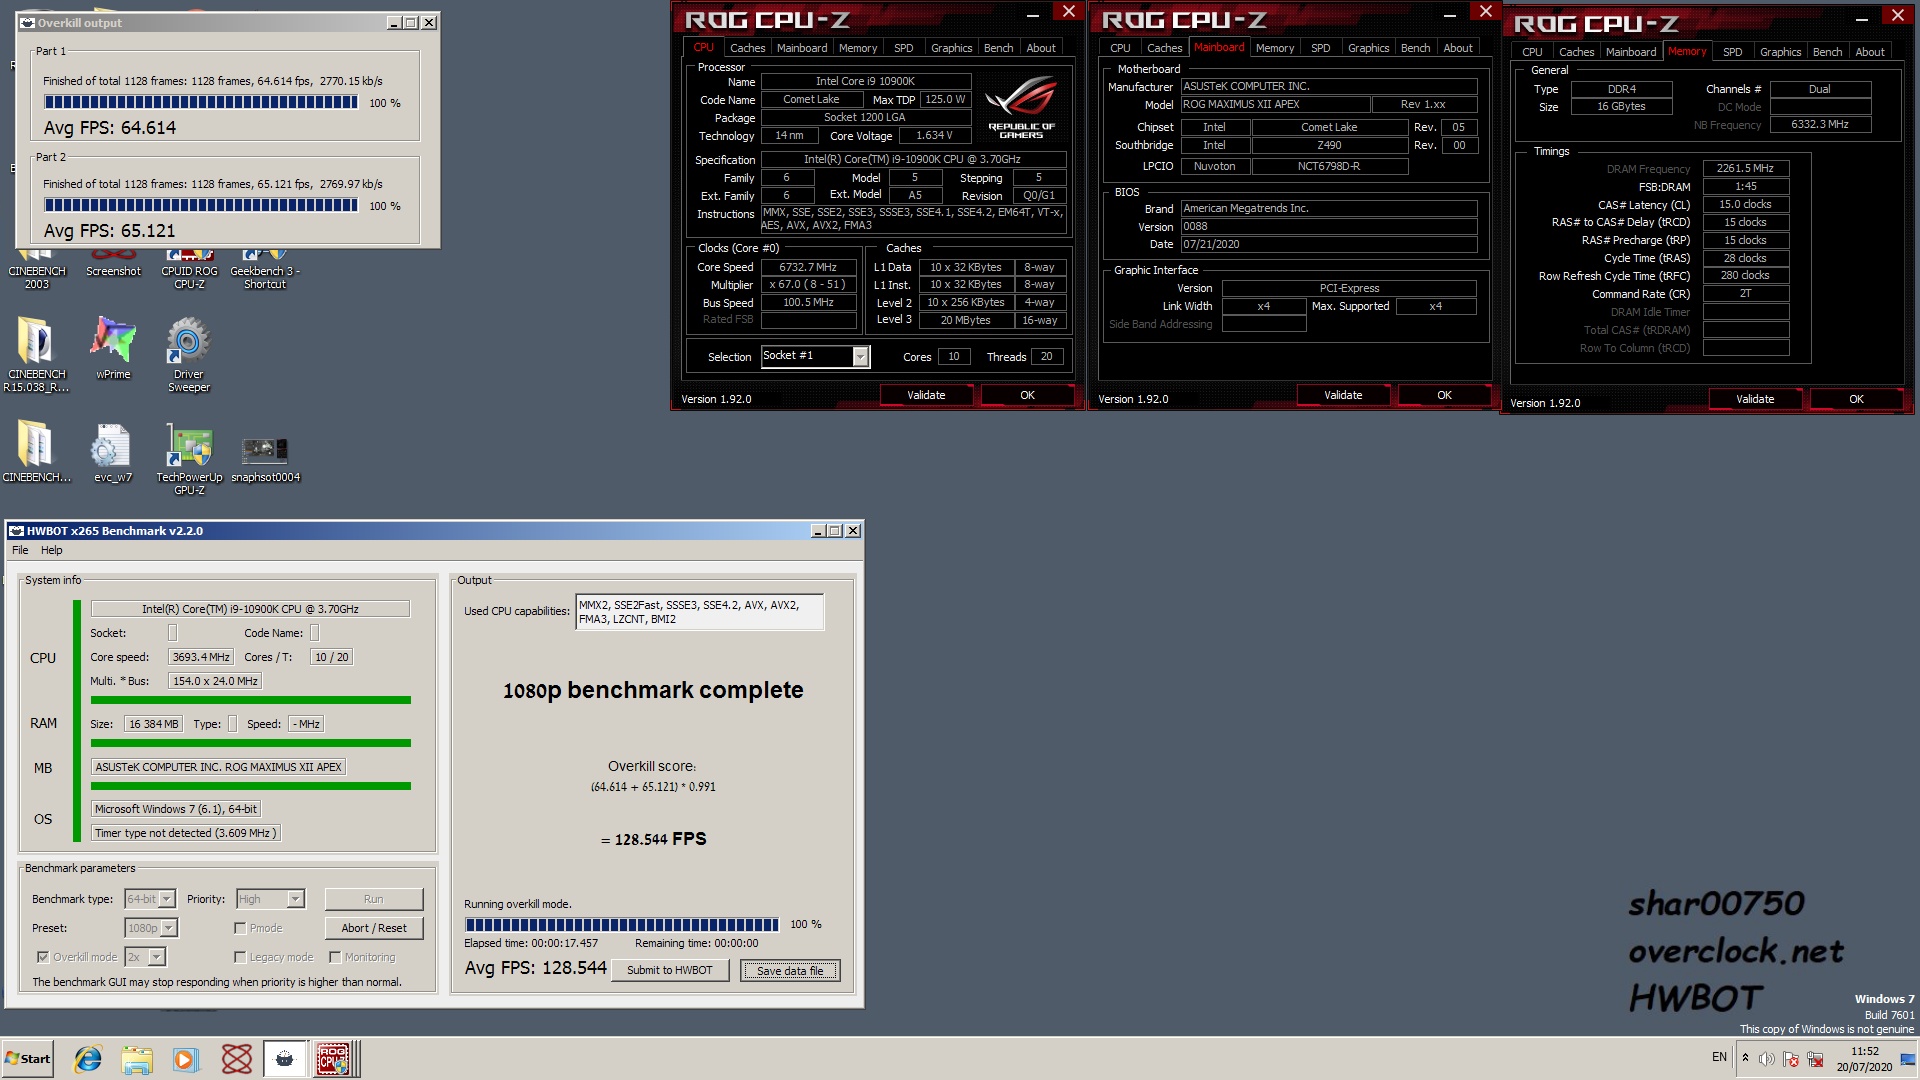Click the taskbar clock showing 11:52
The width and height of the screenshot is (1920, 1080).
1864,1059
